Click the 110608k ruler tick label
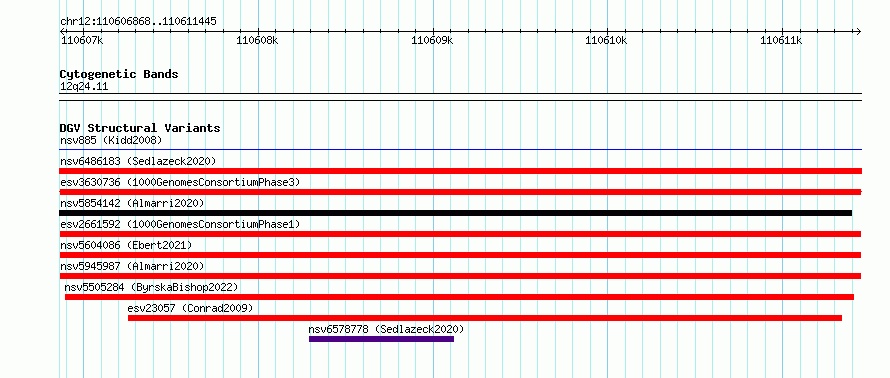Screen dimensions: 890x378 (x=258, y=40)
